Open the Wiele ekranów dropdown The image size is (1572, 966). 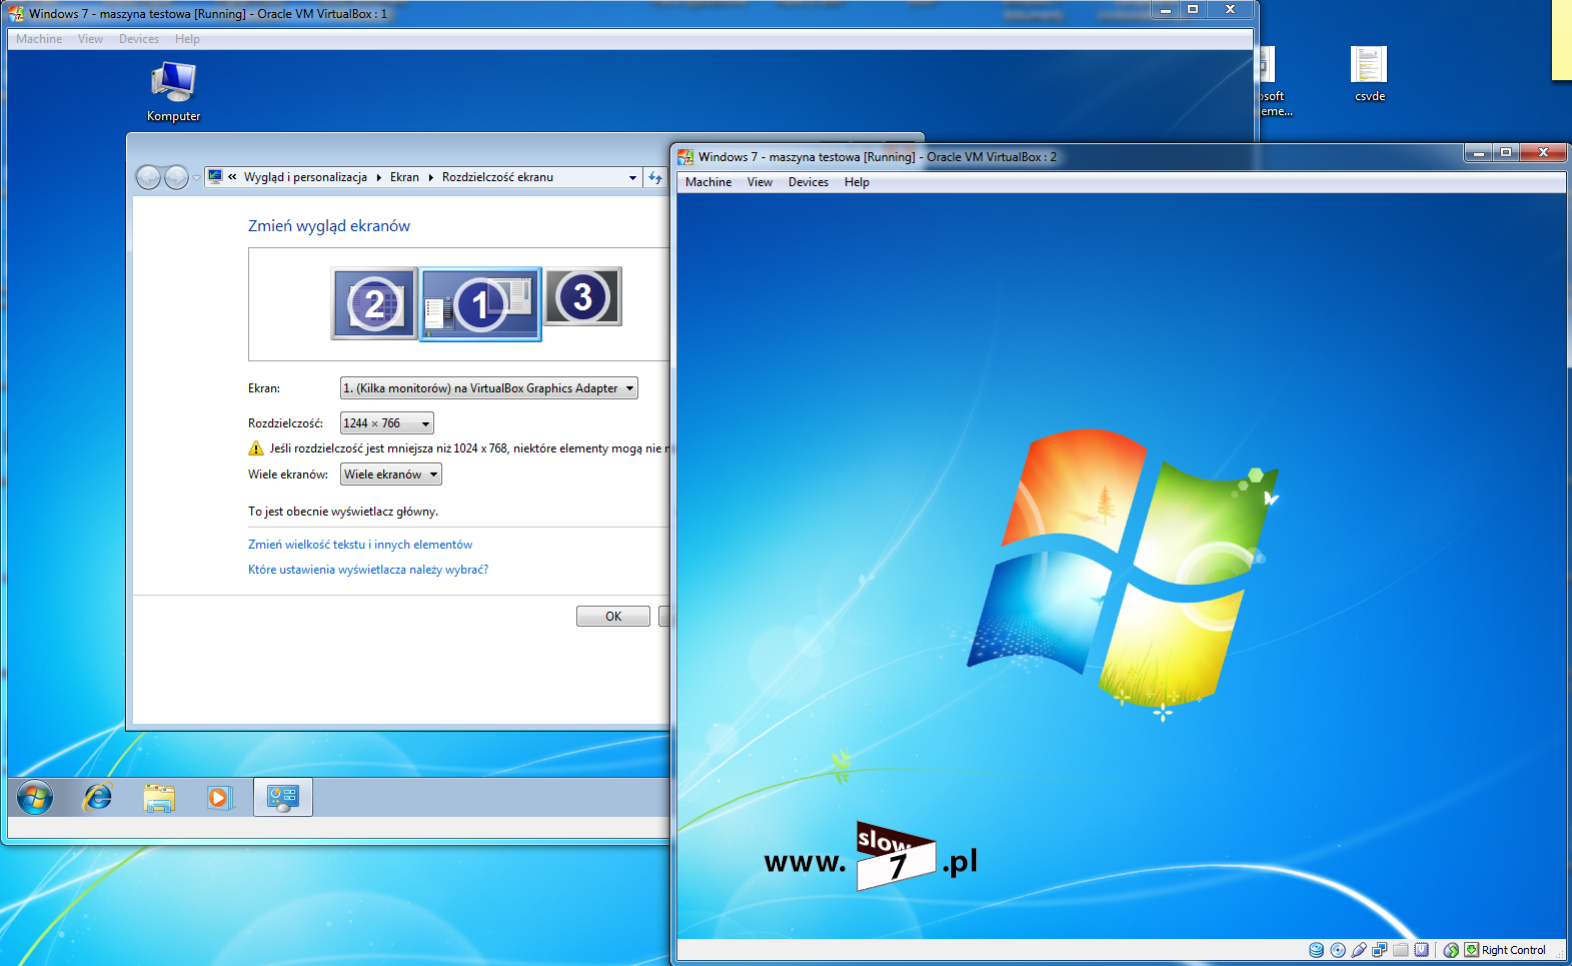pyautogui.click(x=391, y=474)
